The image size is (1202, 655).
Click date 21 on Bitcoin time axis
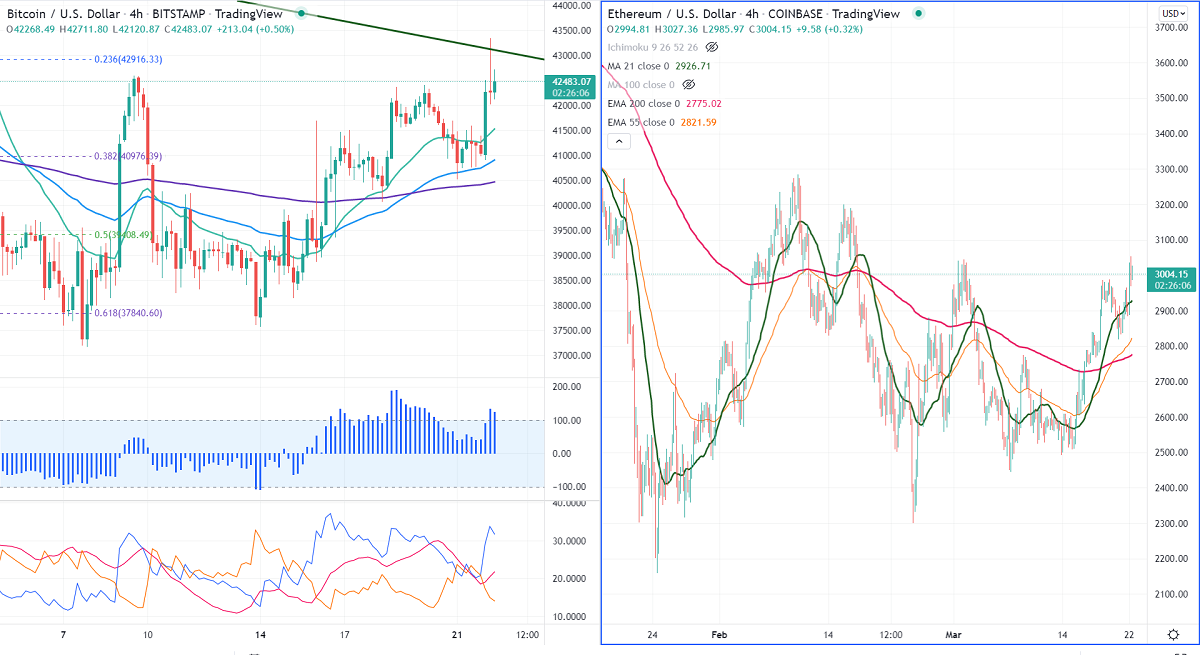tap(456, 635)
